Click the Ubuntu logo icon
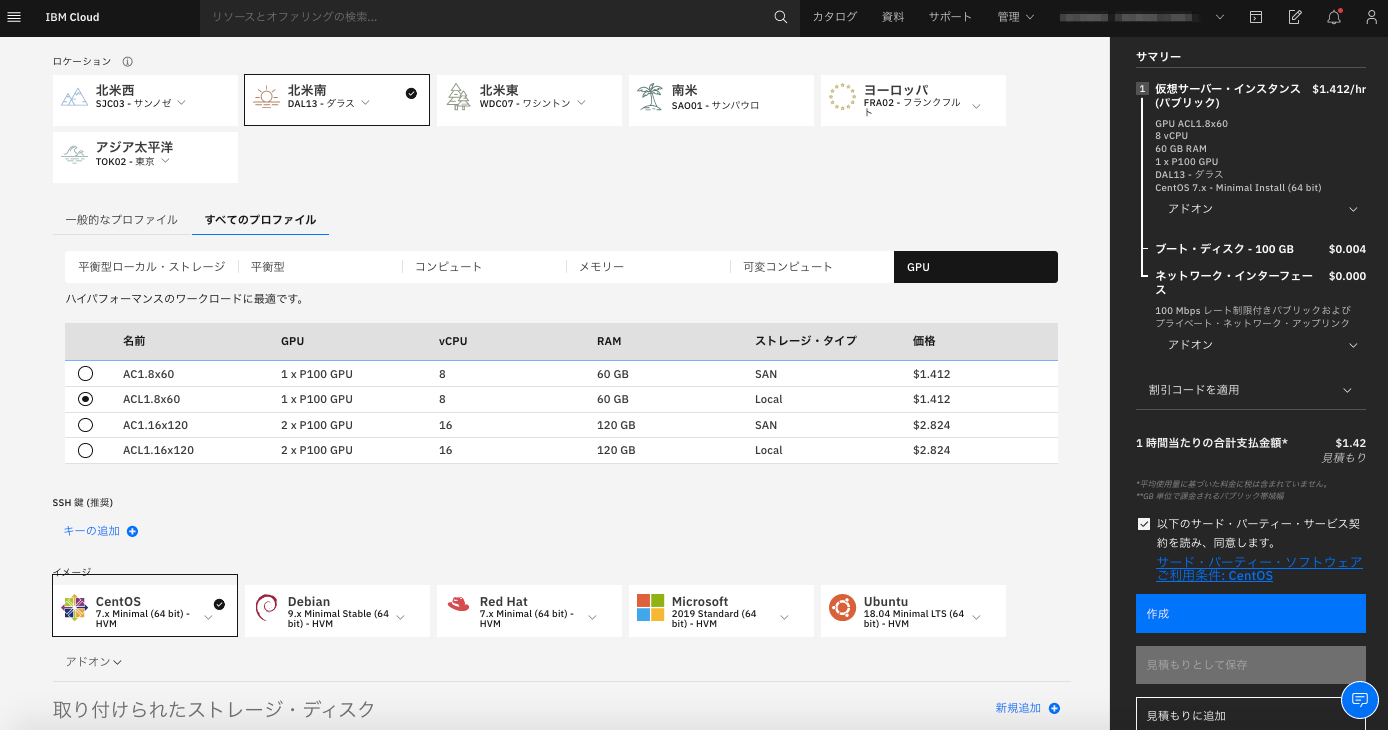Image resolution: width=1388 pixels, height=730 pixels. tap(842, 607)
